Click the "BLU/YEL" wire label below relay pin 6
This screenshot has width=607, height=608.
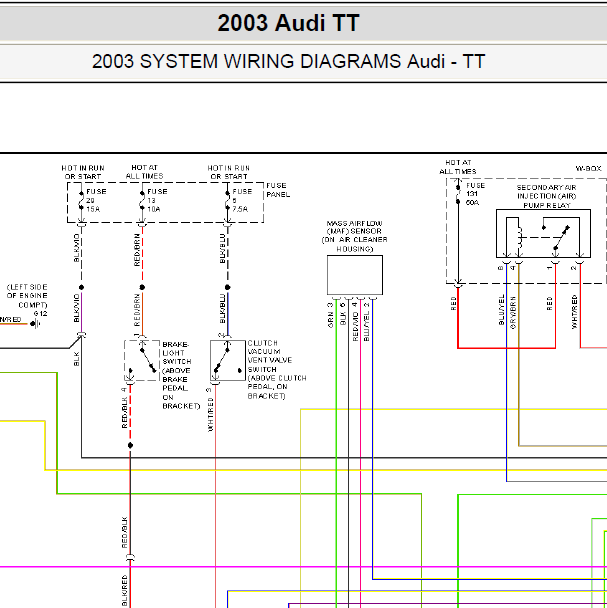[x=501, y=309]
